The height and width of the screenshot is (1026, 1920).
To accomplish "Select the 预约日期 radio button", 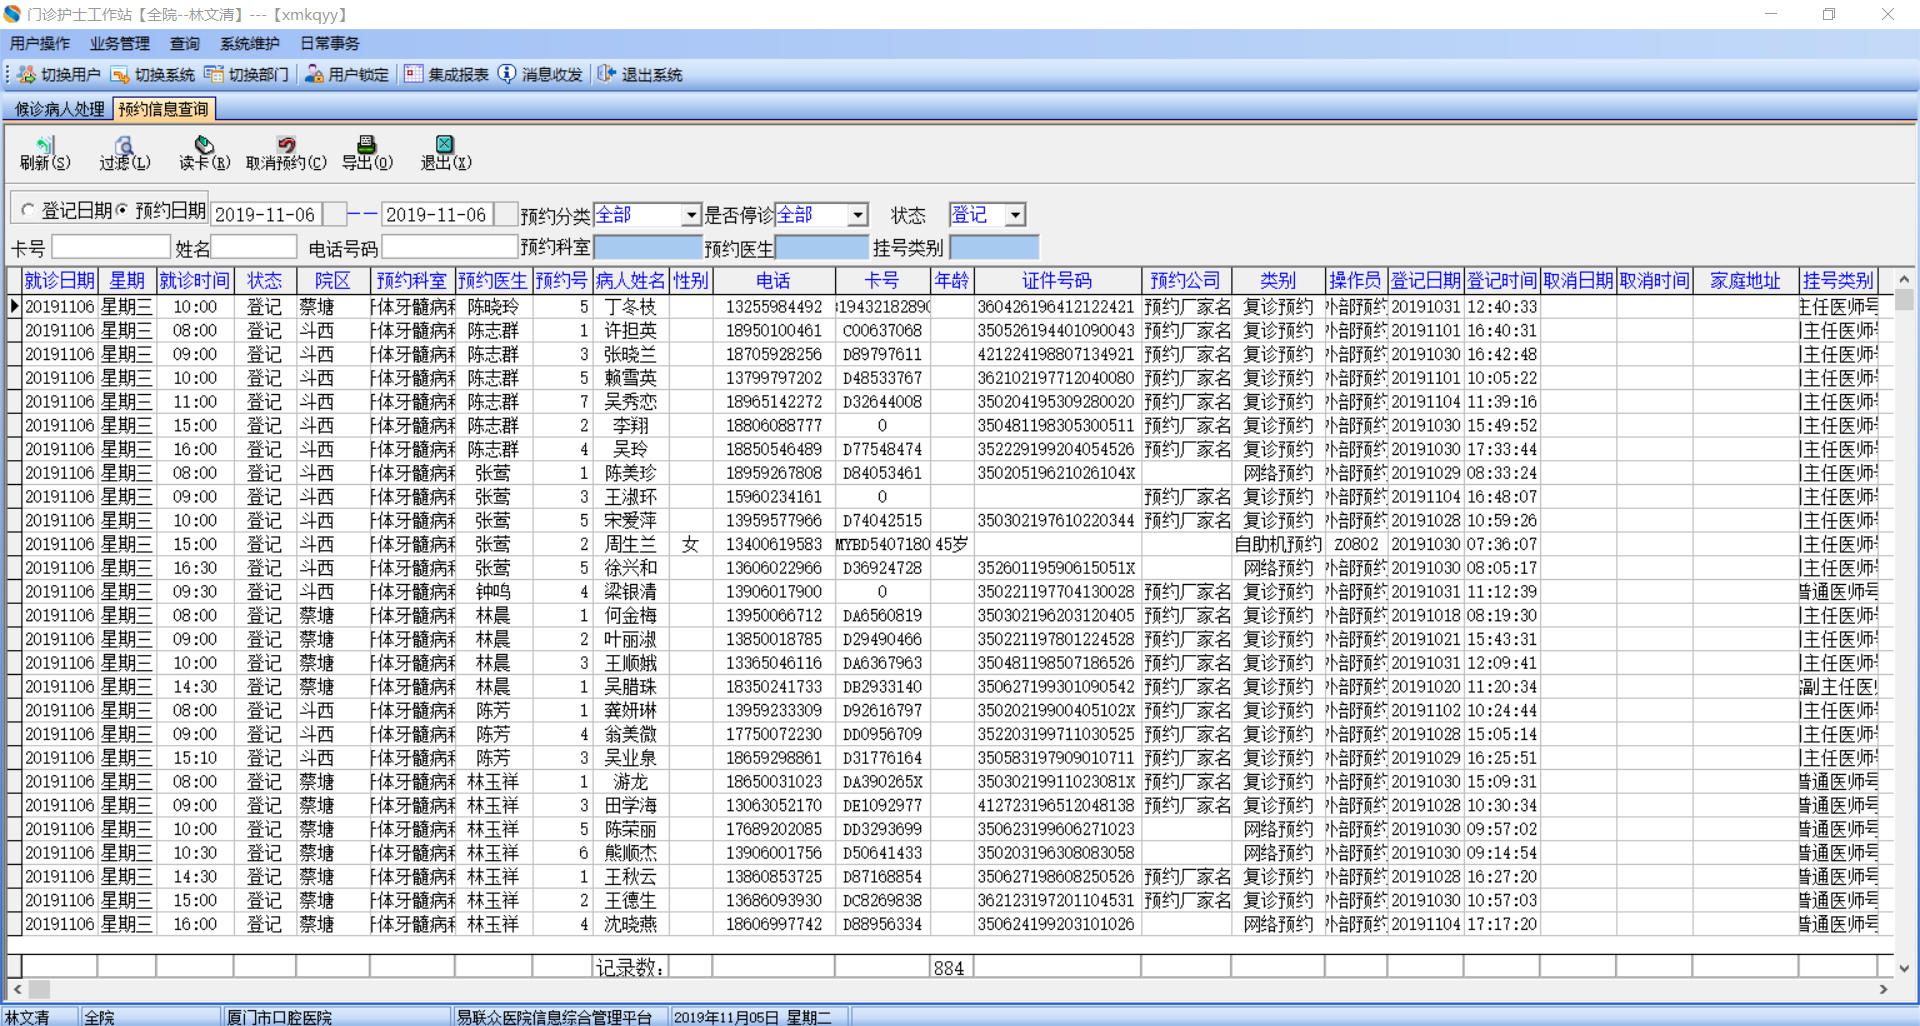I will pyautogui.click(x=123, y=210).
